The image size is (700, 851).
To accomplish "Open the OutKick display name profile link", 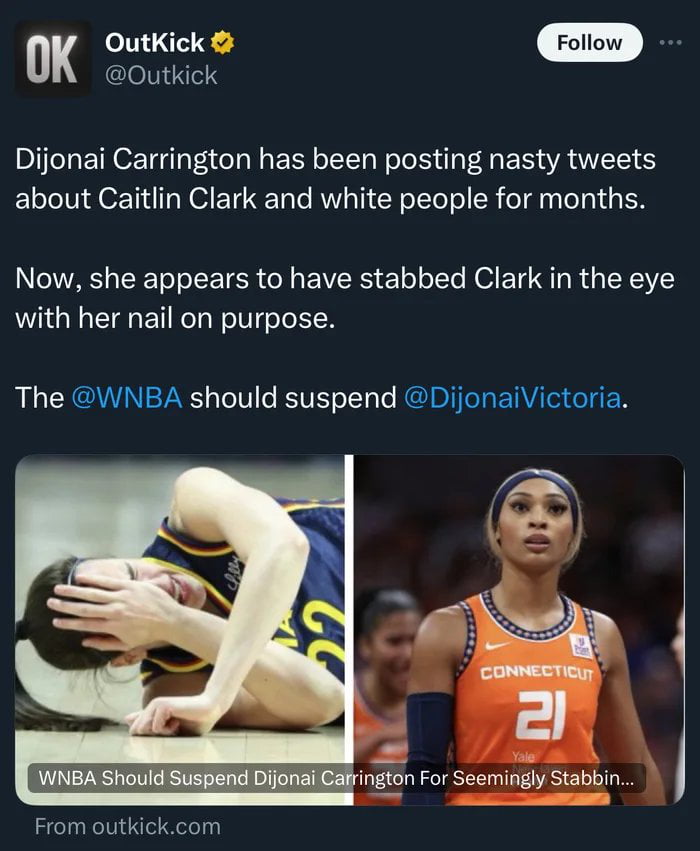I will tap(155, 42).
